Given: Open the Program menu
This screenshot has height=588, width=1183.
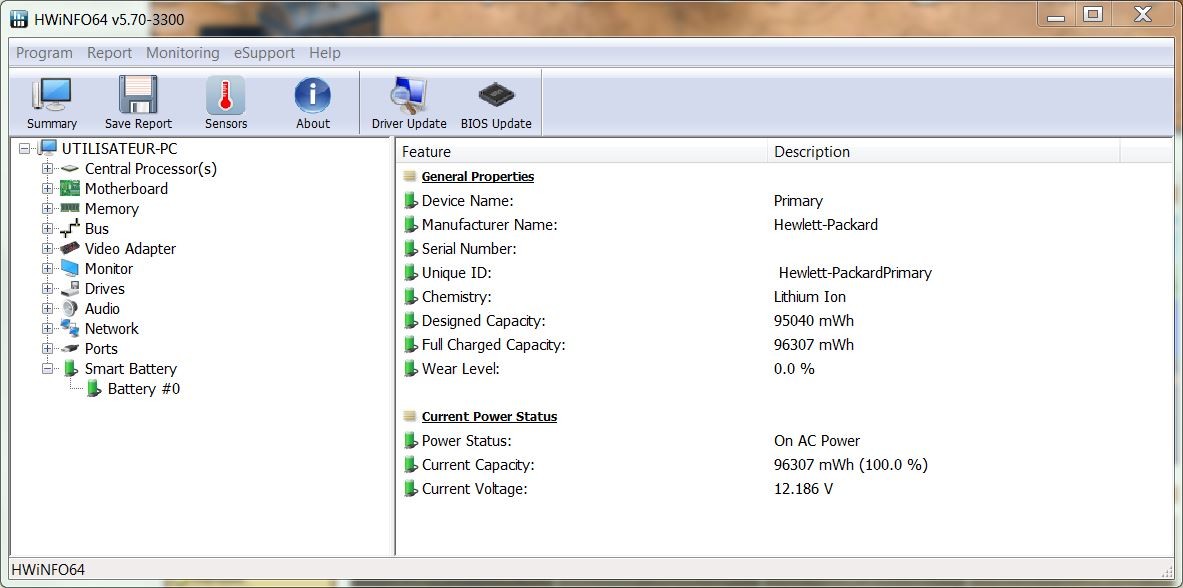Looking at the screenshot, I should point(45,53).
